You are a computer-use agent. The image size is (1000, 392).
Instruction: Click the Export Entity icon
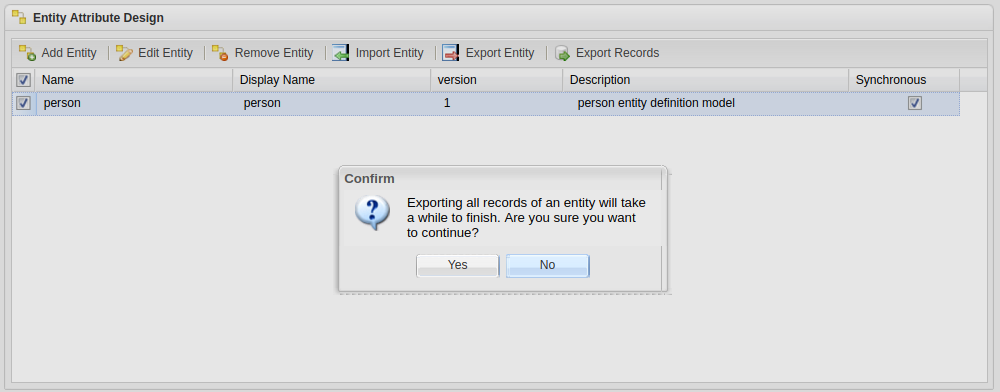tap(451, 53)
